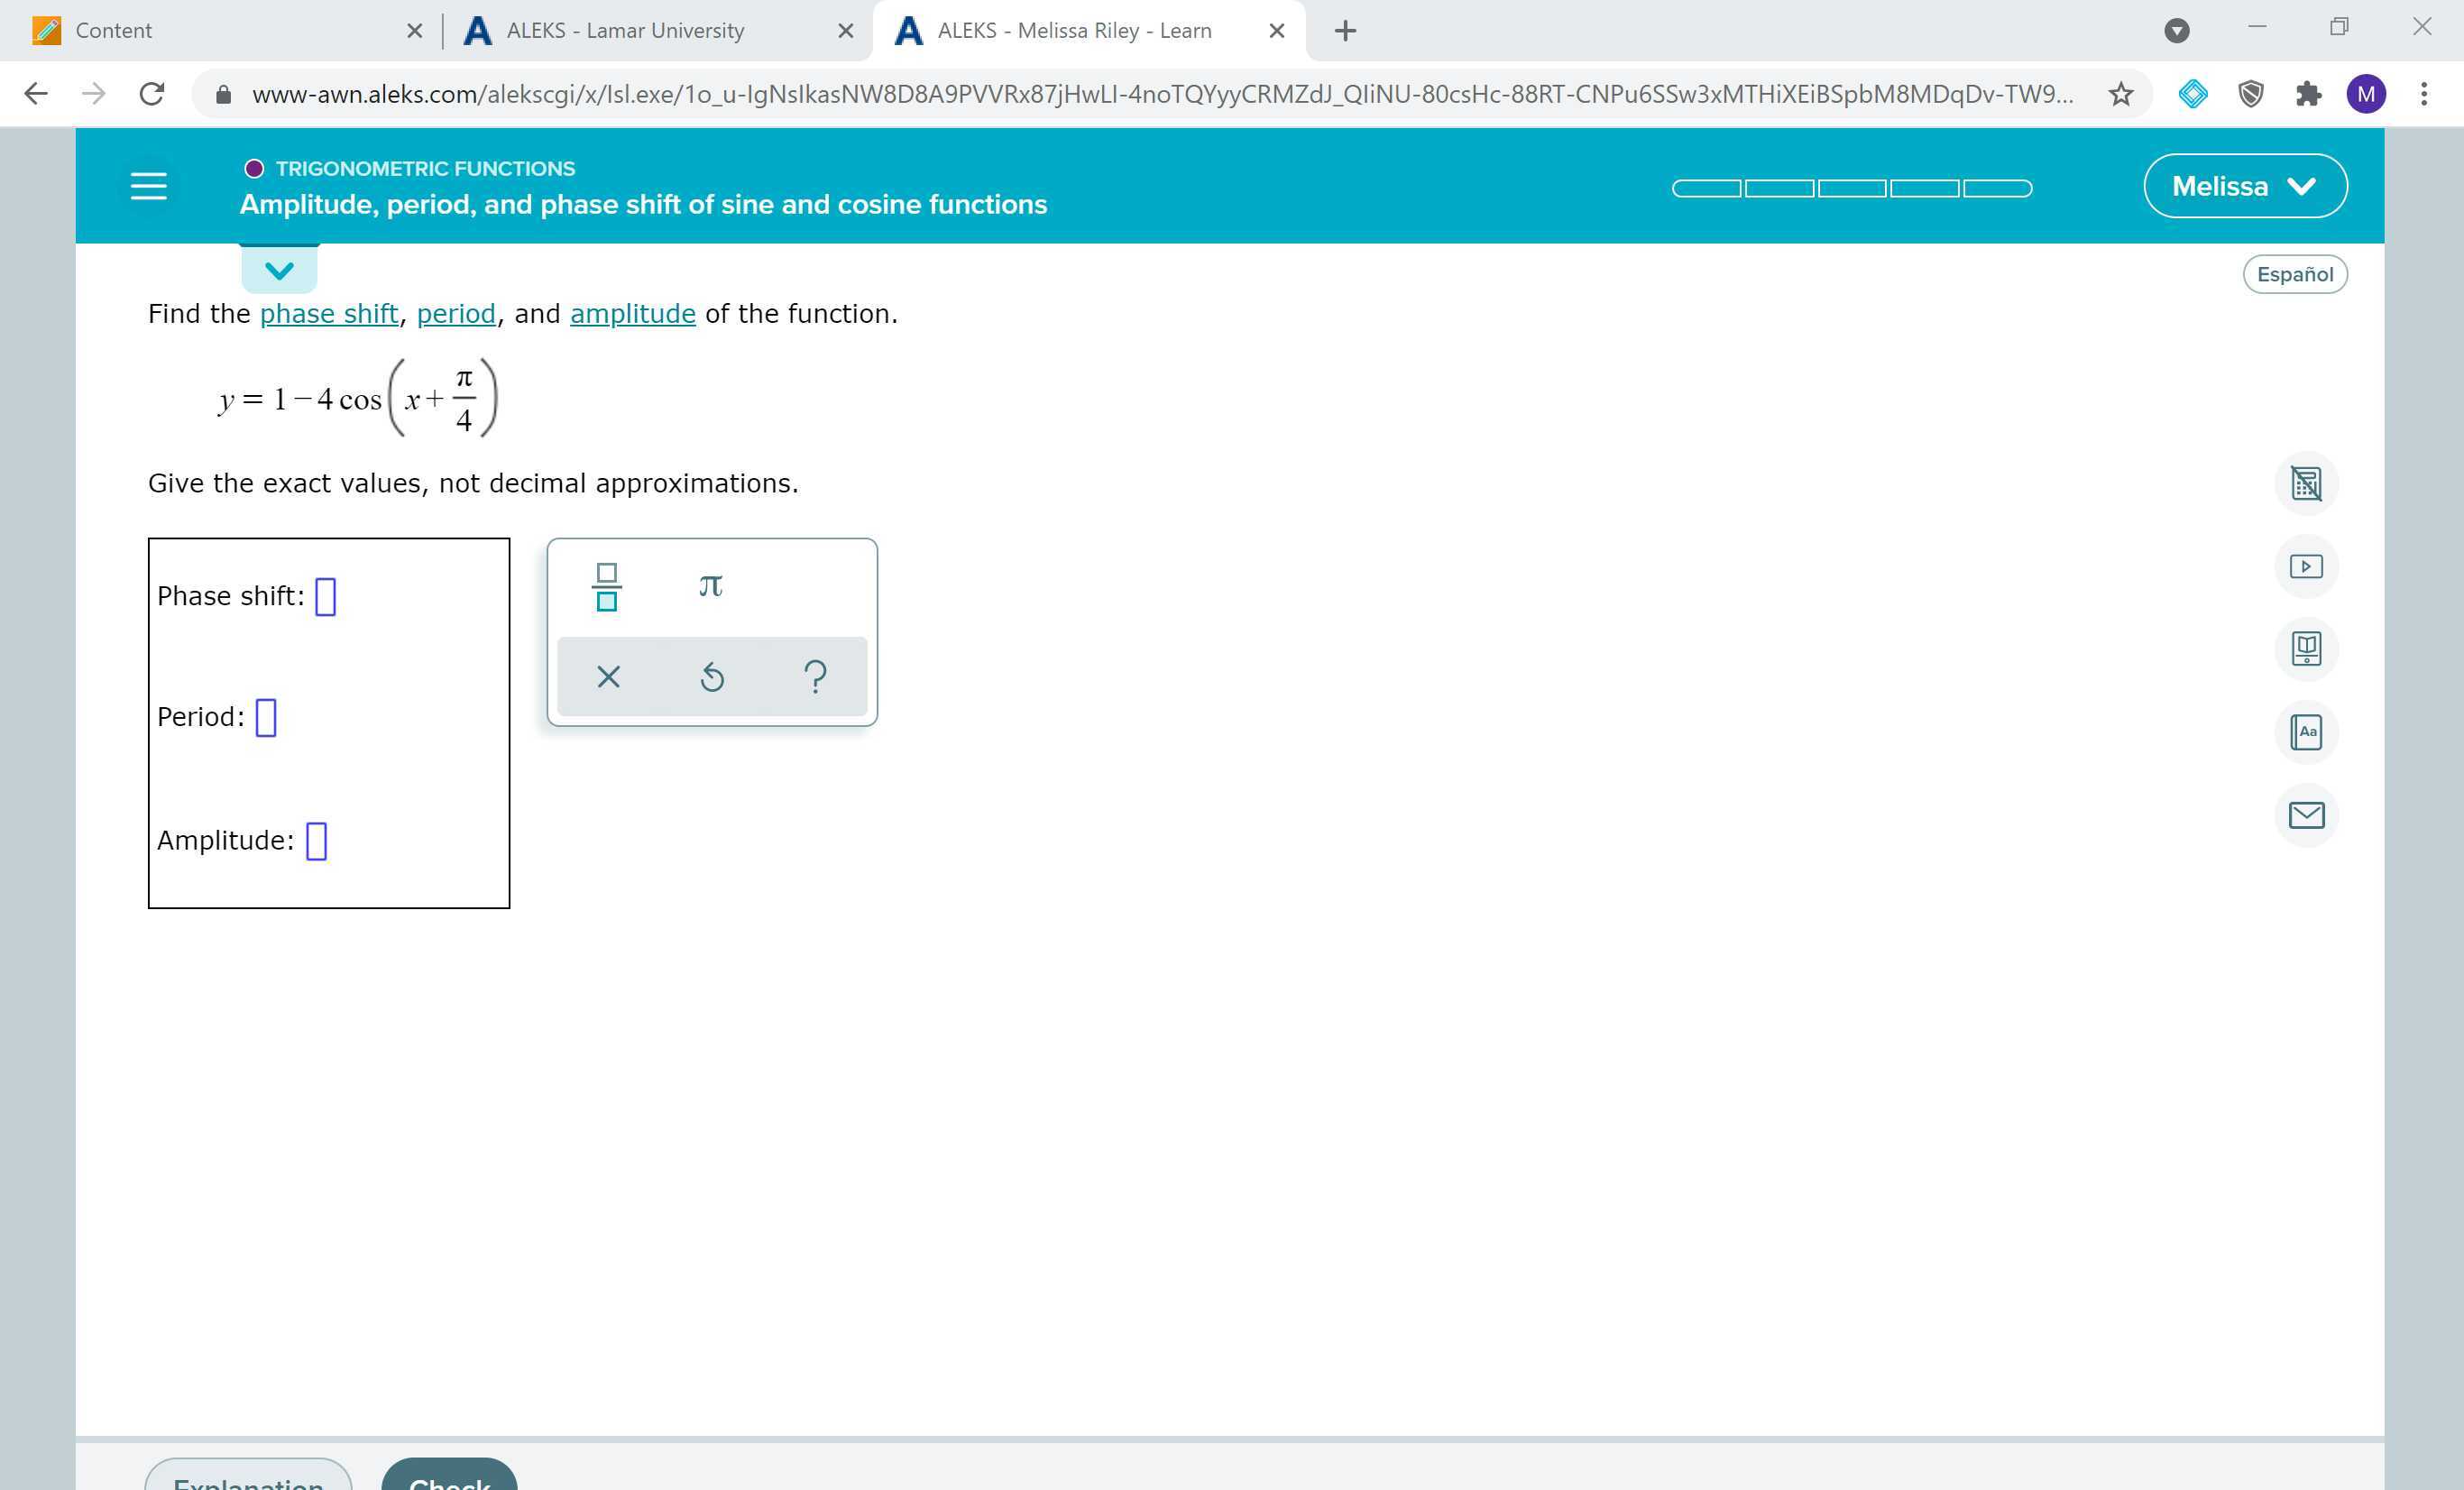Viewport: 2464px width, 1490px height.
Task: Switch to the ALEKS - Lamar University tab
Action: (625, 30)
